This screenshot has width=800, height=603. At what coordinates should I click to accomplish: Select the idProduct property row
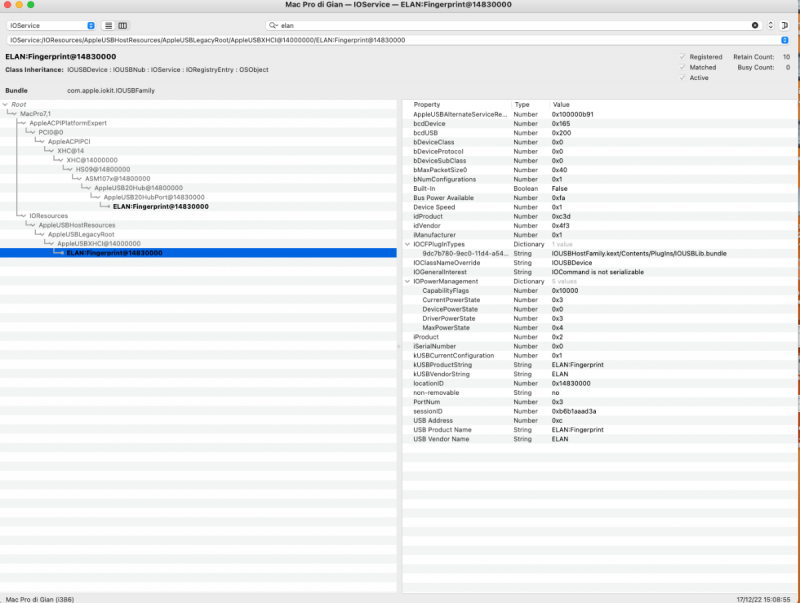(599, 216)
